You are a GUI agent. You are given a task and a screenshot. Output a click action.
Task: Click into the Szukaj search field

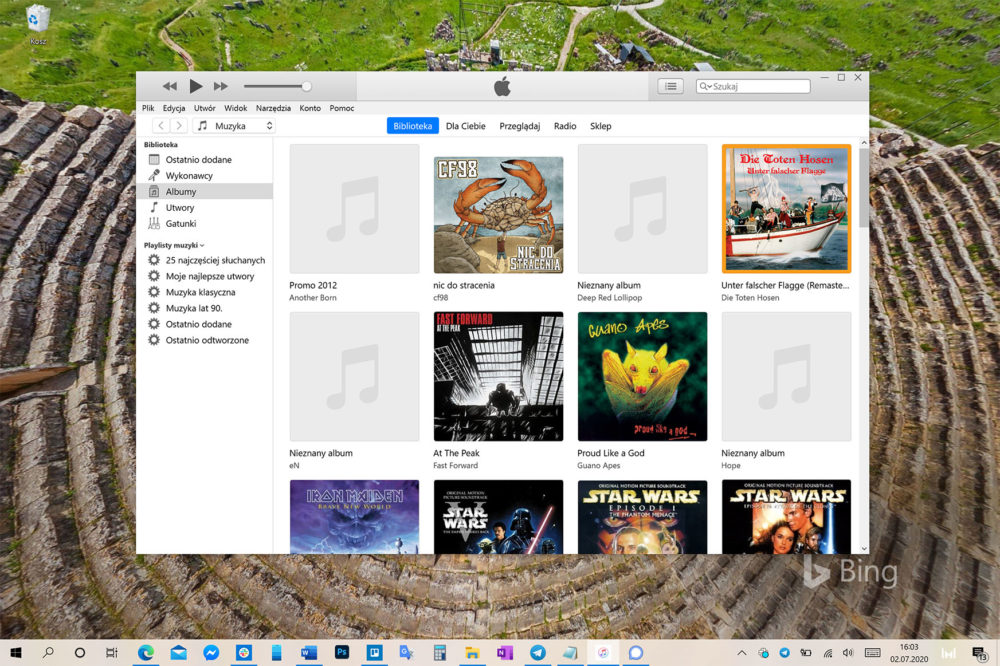(753, 86)
